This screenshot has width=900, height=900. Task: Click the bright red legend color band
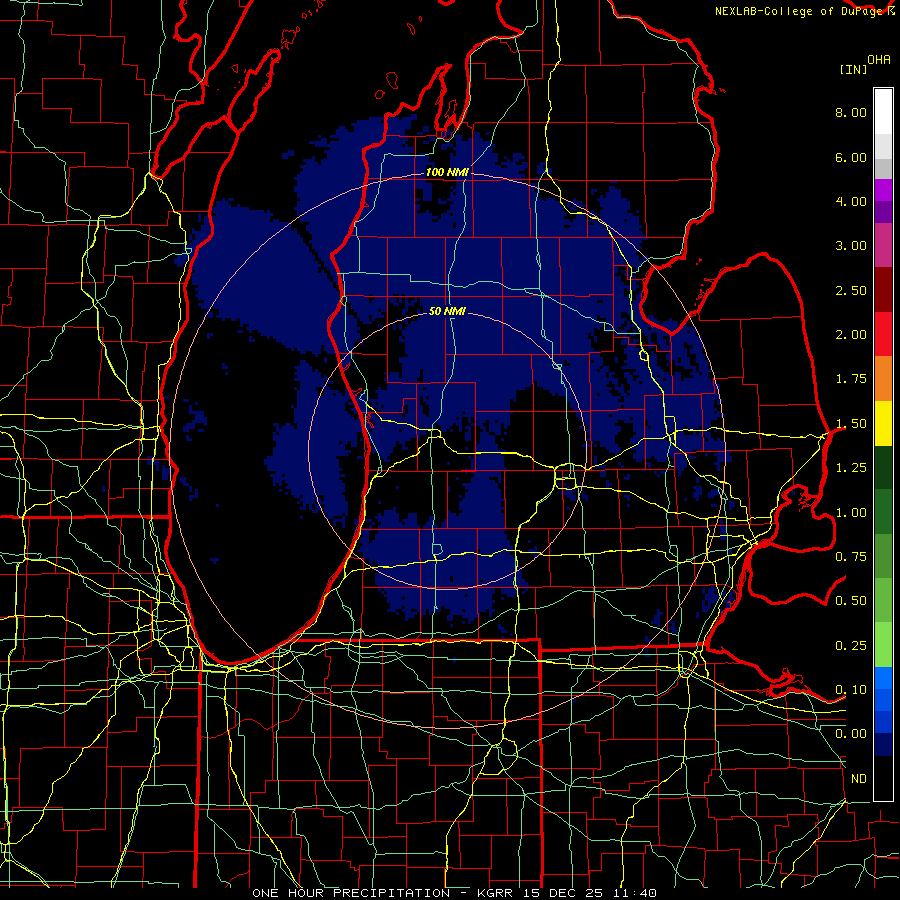[883, 334]
